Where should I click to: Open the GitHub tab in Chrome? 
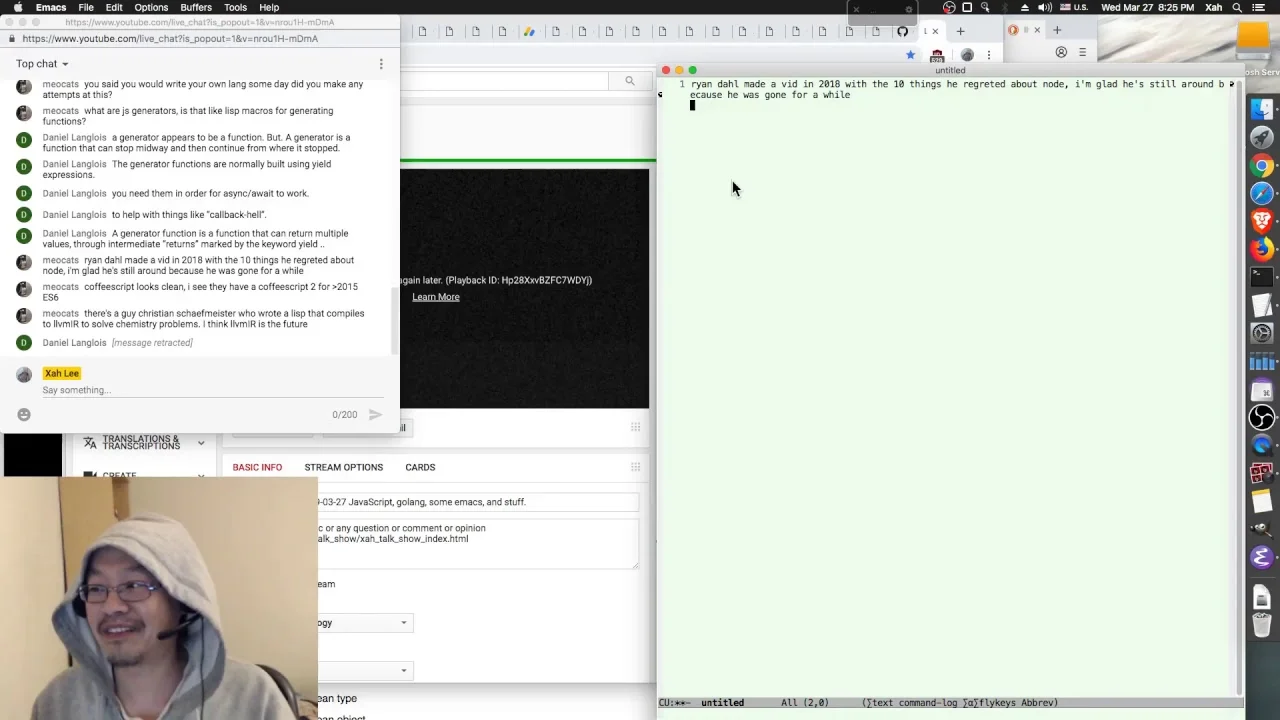click(902, 31)
